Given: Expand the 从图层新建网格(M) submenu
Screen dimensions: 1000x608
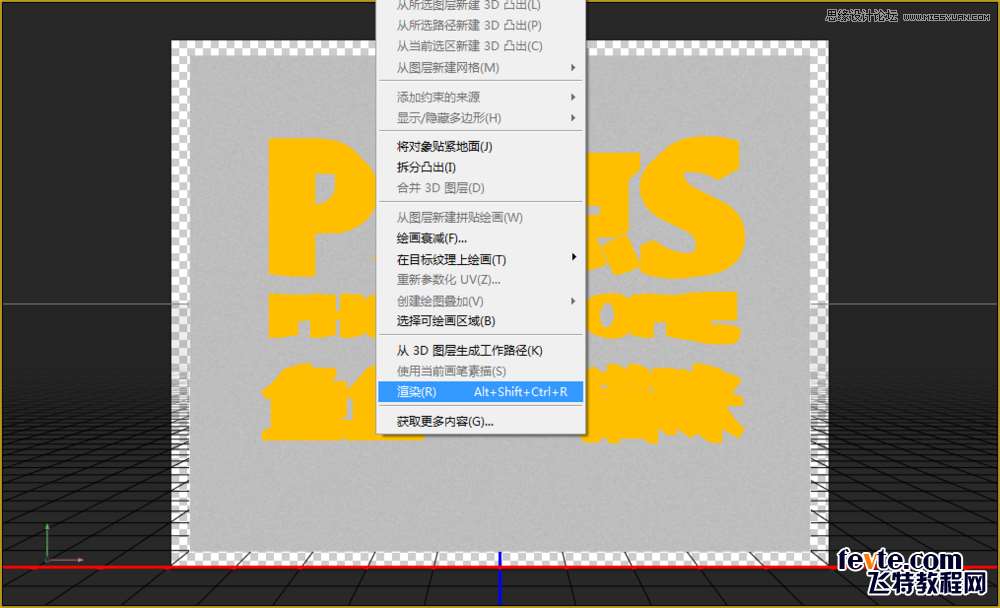Looking at the screenshot, I should (481, 68).
